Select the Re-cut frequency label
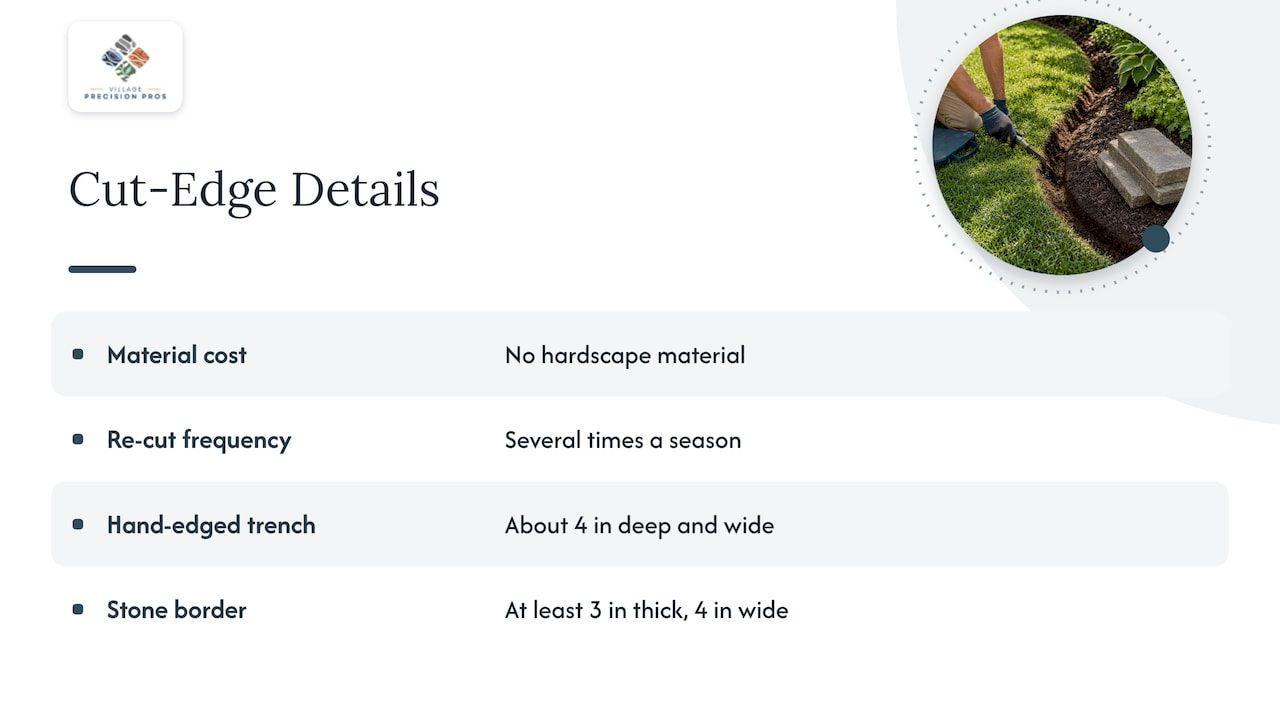This screenshot has height=720, width=1280. tap(199, 440)
